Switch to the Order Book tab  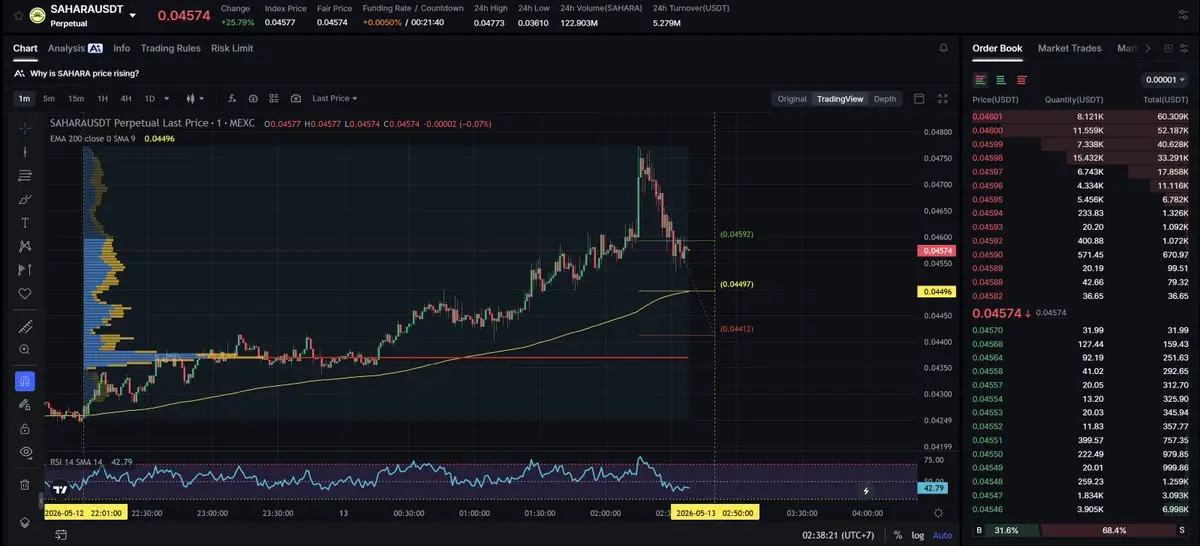(x=997, y=48)
